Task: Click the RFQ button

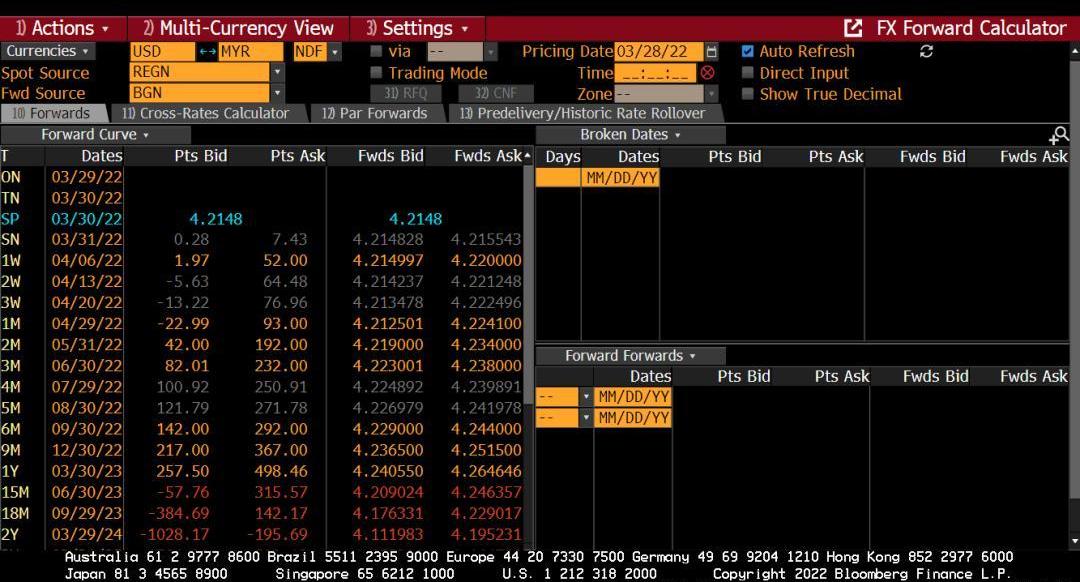Action: (x=406, y=94)
